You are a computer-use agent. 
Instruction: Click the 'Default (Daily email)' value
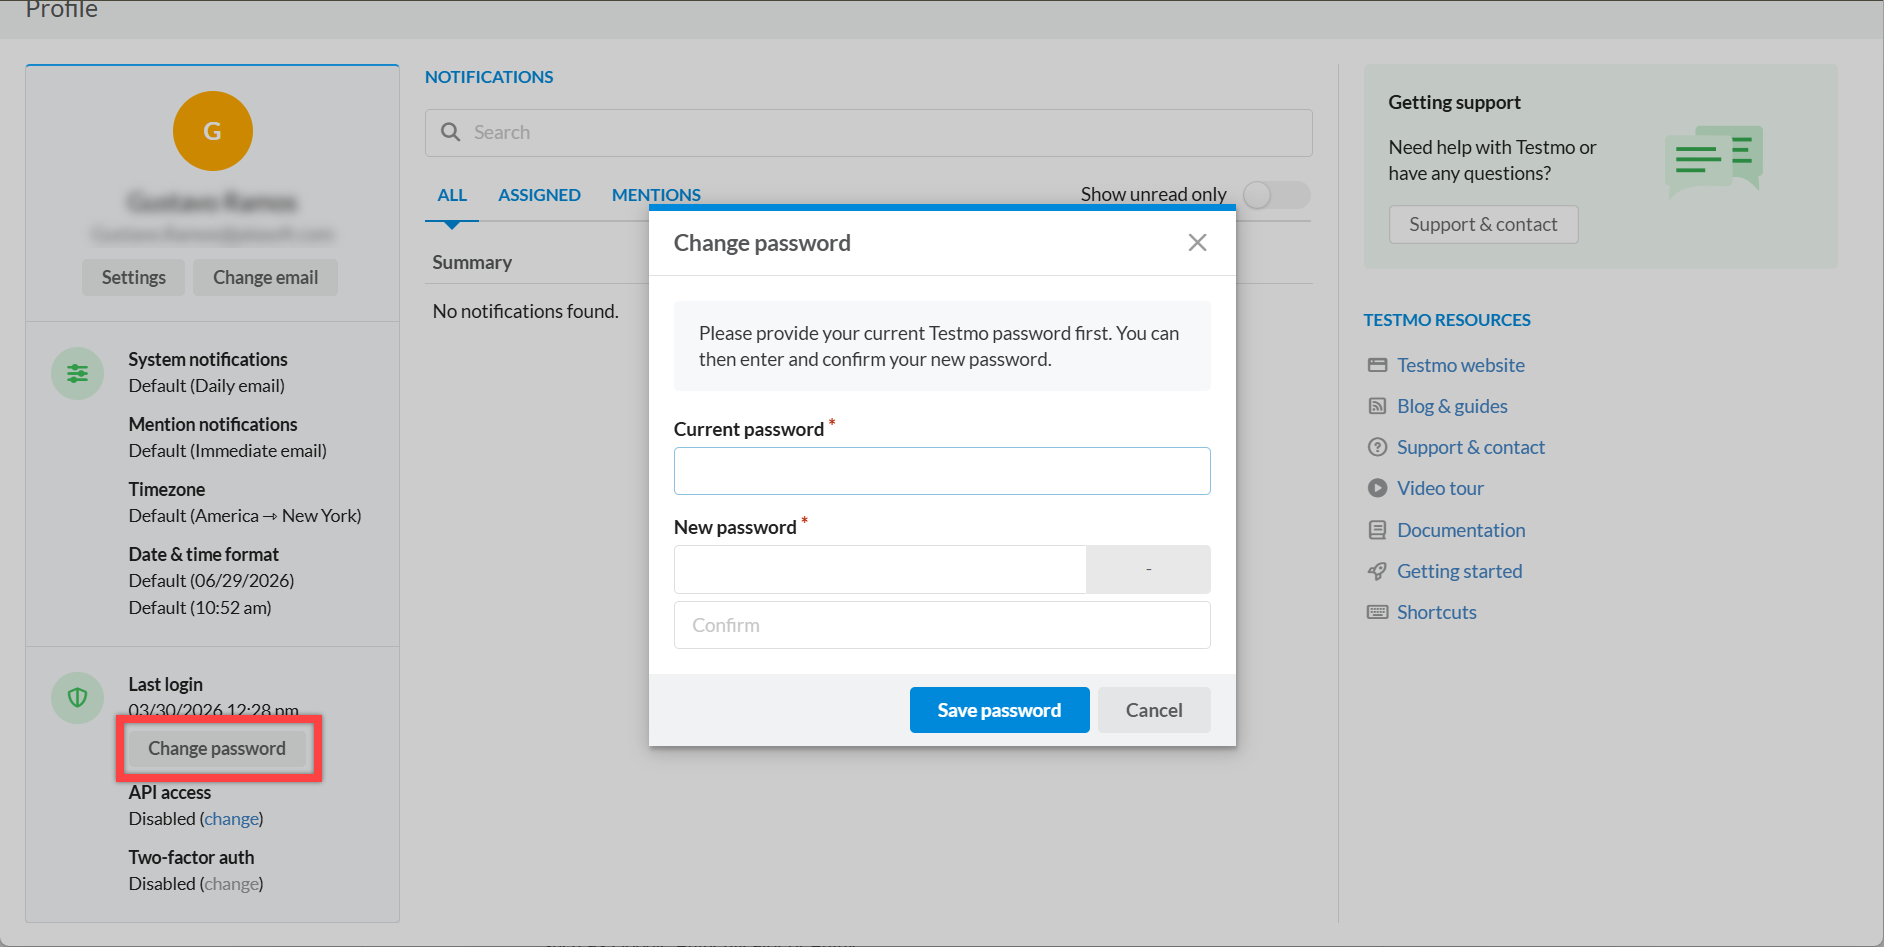pyautogui.click(x=207, y=386)
